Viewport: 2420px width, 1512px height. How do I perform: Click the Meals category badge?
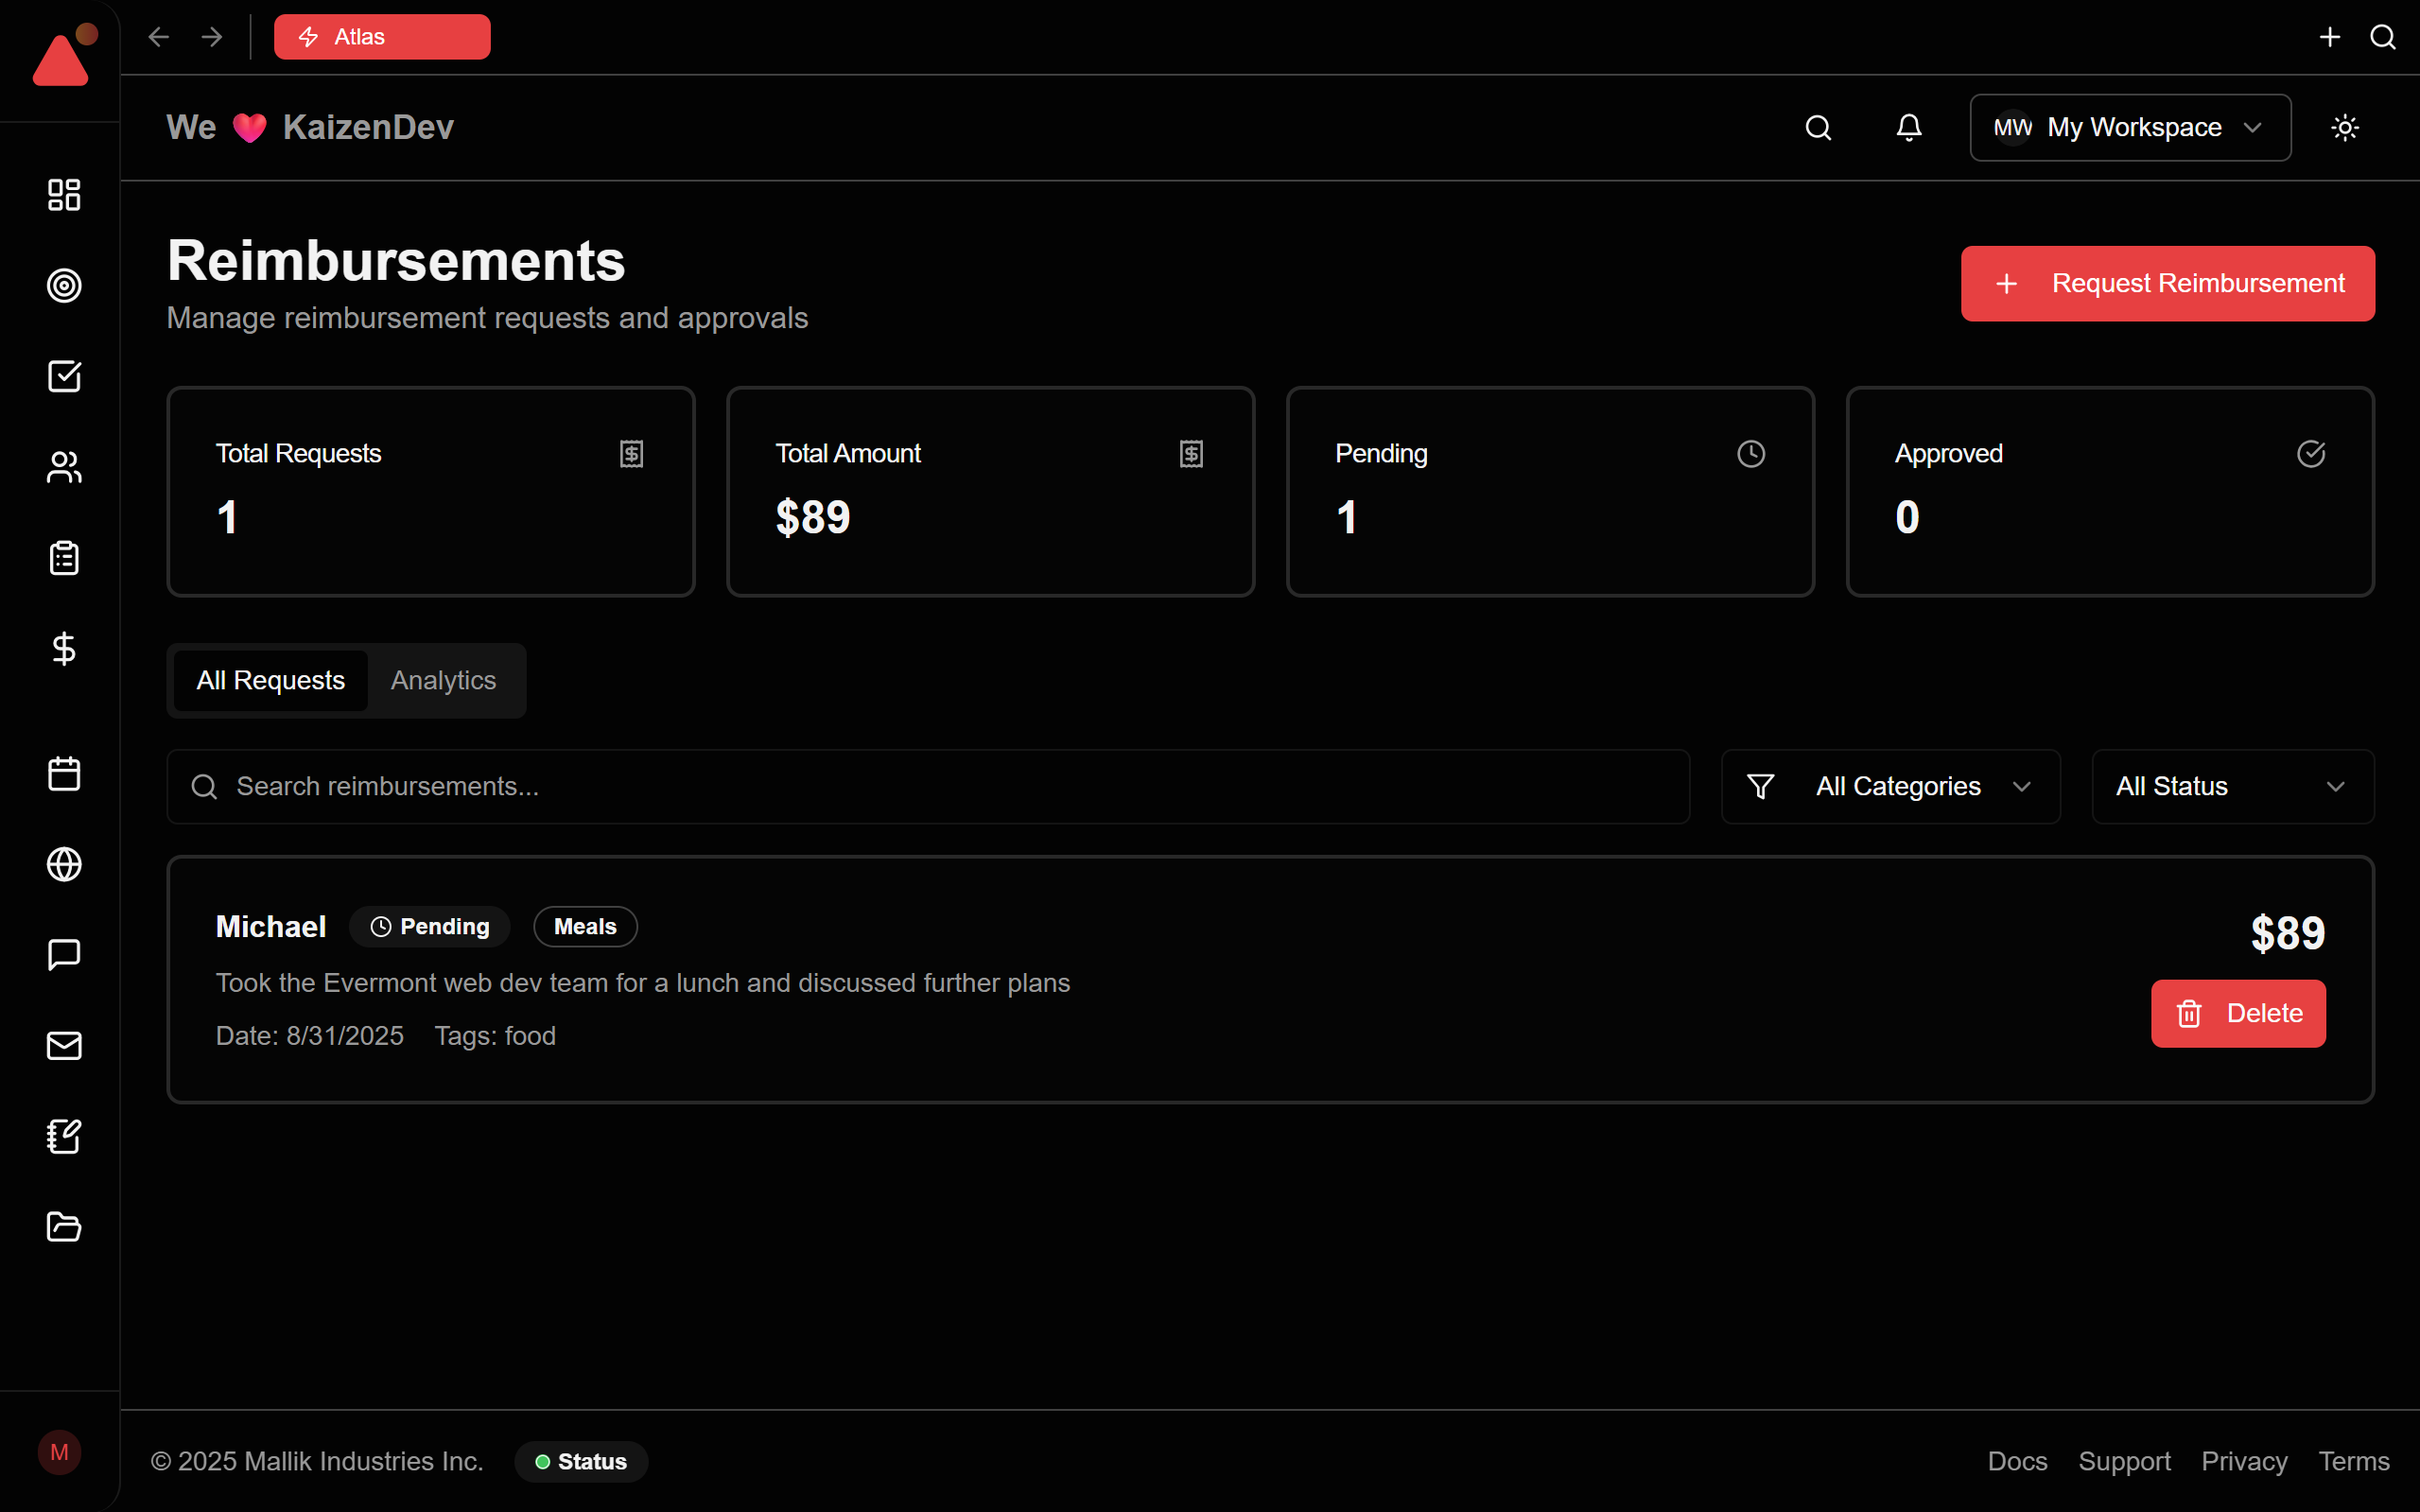[x=585, y=927]
